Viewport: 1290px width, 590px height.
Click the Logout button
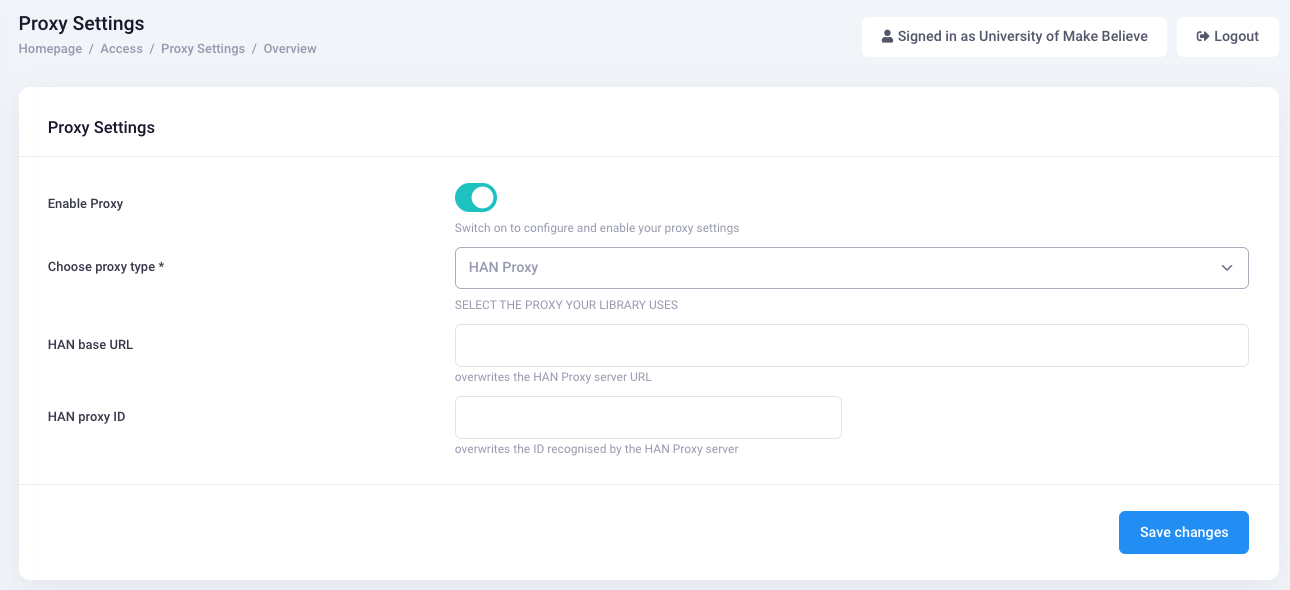click(1228, 36)
